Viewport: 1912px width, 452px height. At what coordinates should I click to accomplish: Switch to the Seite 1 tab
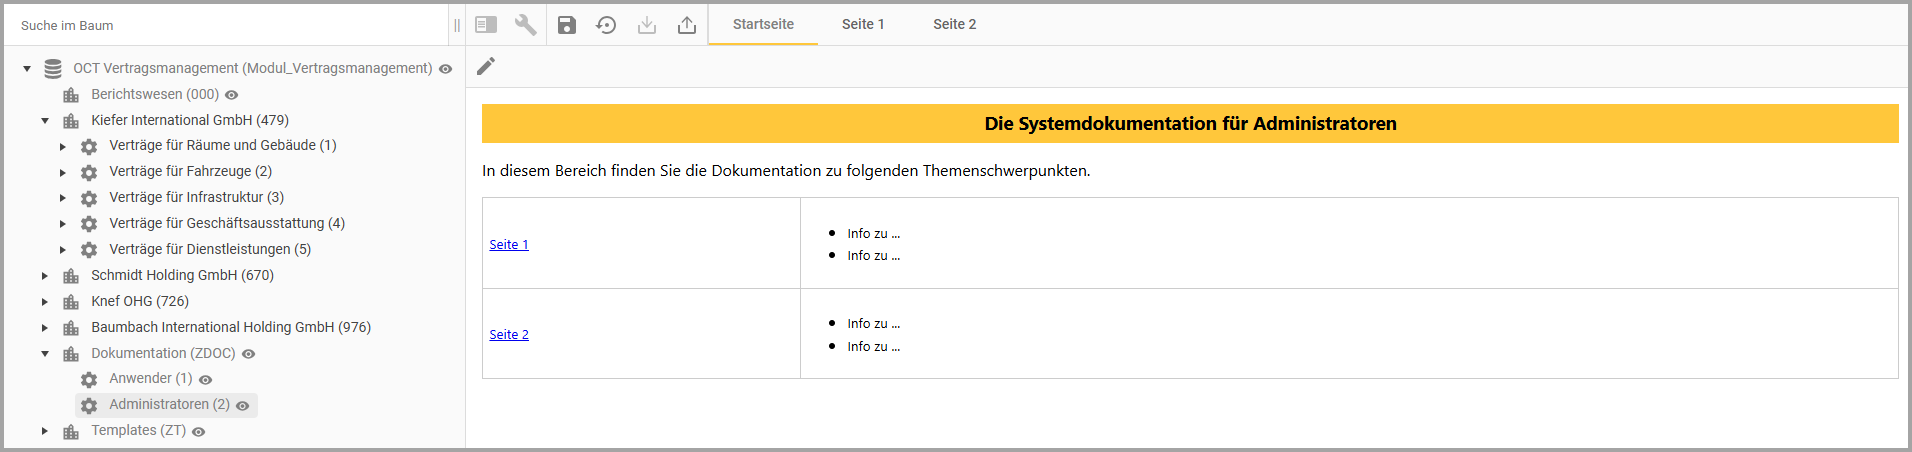(862, 24)
